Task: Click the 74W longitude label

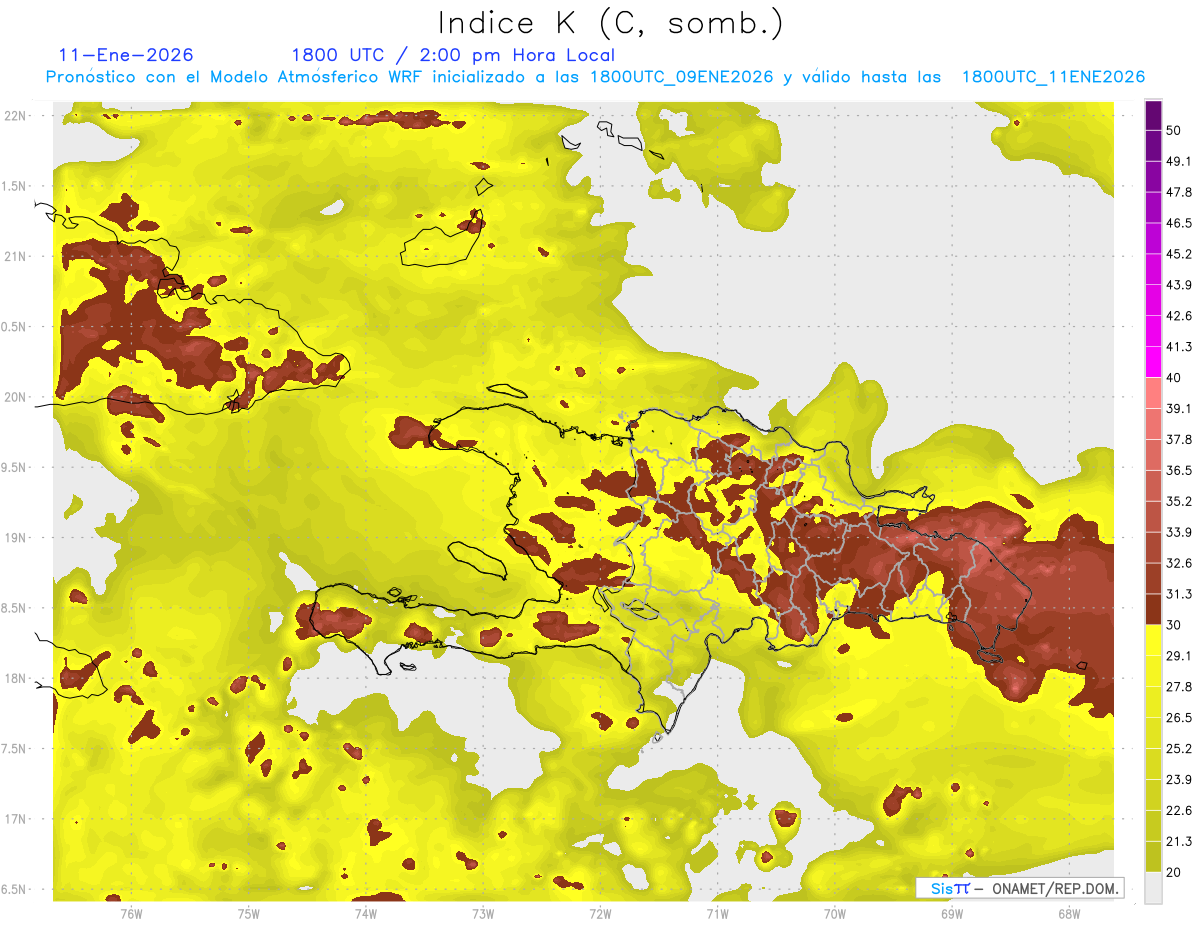Action: [x=366, y=914]
